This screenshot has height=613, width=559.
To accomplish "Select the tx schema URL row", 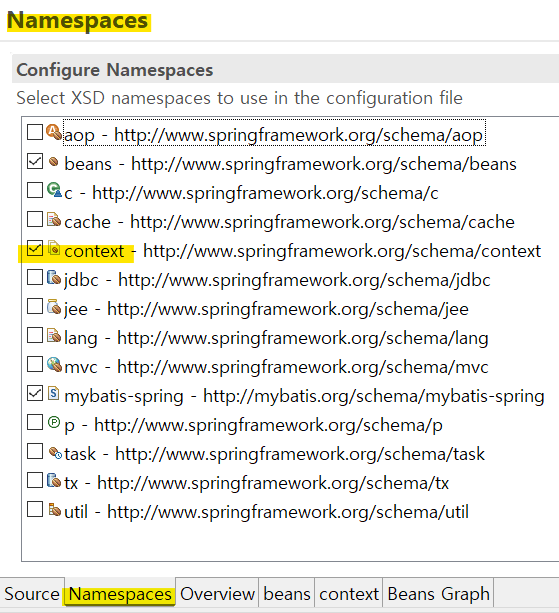I will (256, 483).
